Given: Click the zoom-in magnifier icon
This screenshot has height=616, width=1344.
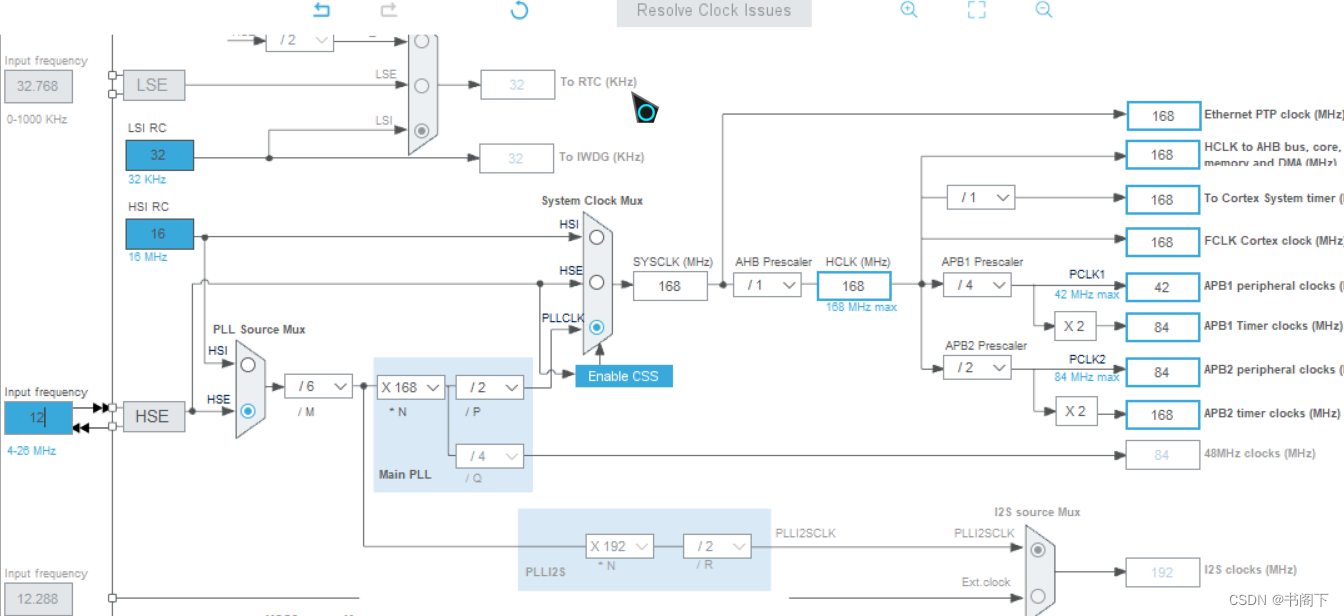Looking at the screenshot, I should pos(908,10).
